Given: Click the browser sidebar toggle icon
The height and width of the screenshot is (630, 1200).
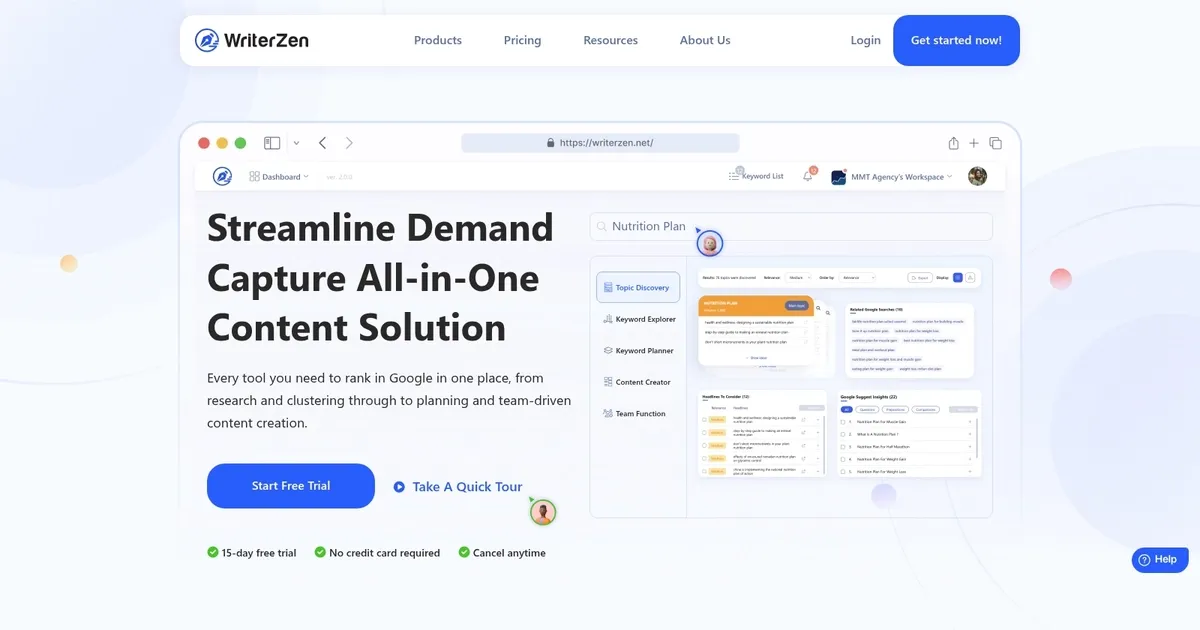Looking at the screenshot, I should 272,143.
